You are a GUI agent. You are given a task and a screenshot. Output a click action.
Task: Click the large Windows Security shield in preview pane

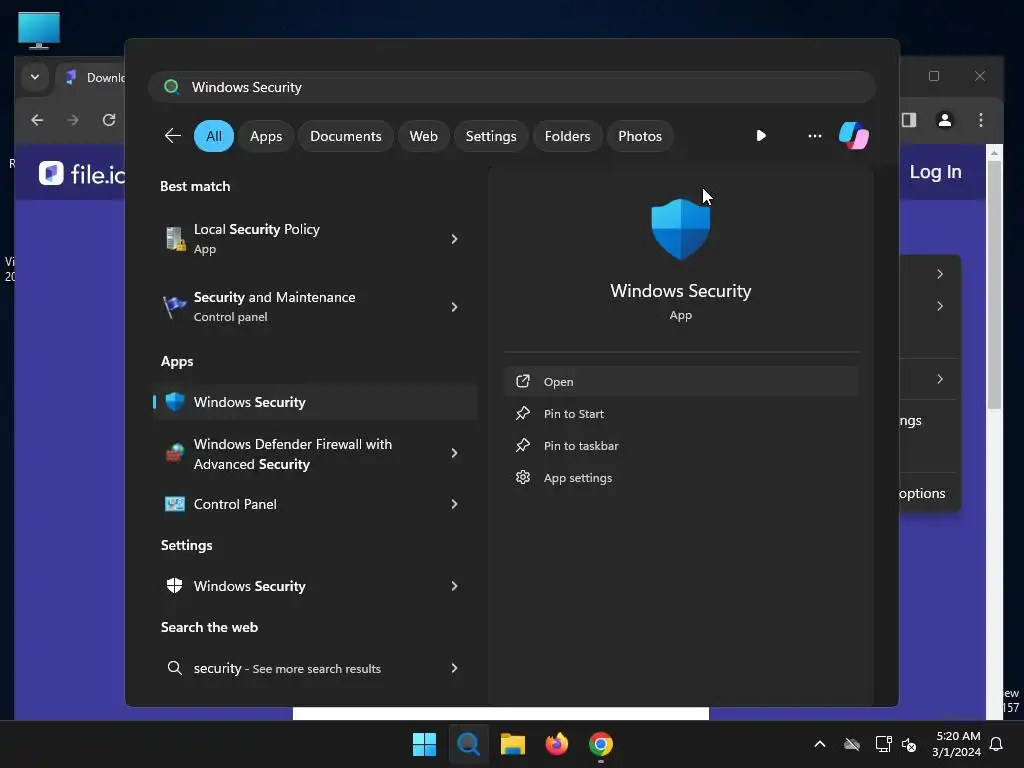[680, 229]
